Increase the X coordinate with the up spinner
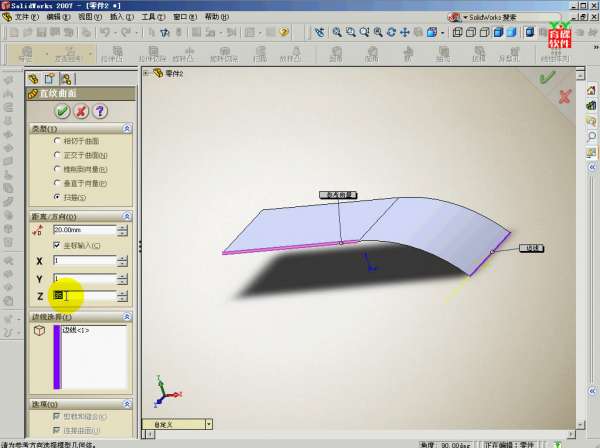Viewport: 600px width, 448px height. (x=122, y=257)
